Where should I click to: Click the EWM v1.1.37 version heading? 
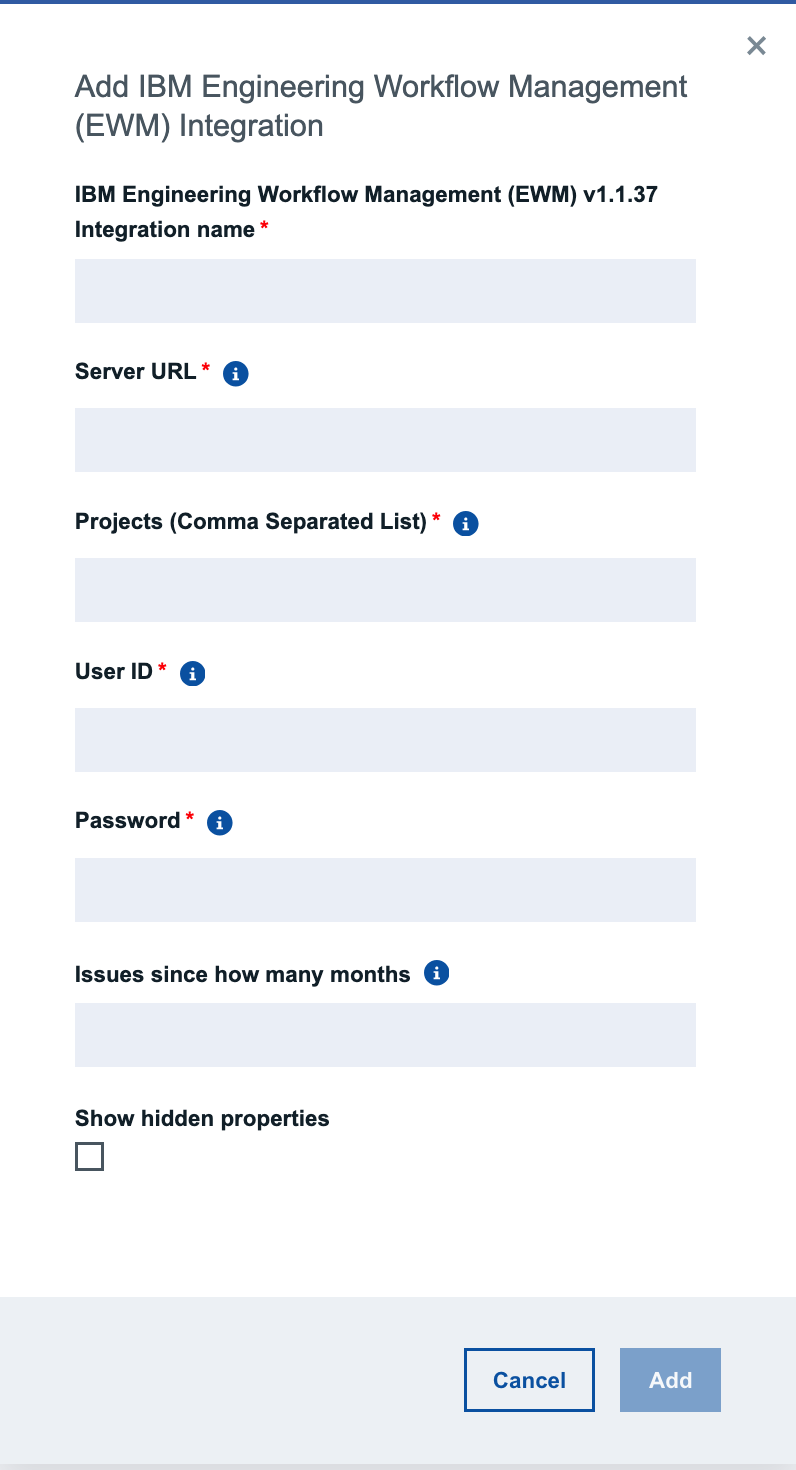[x=366, y=194]
